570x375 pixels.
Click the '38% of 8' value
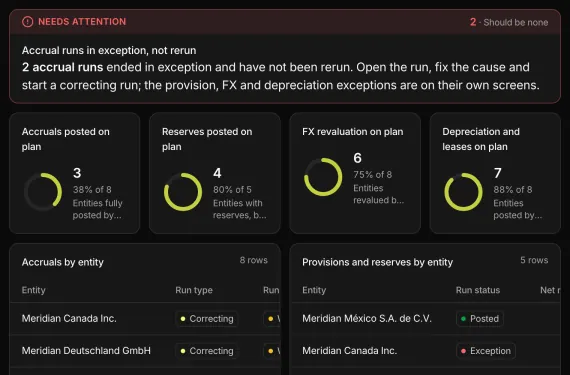(92, 190)
